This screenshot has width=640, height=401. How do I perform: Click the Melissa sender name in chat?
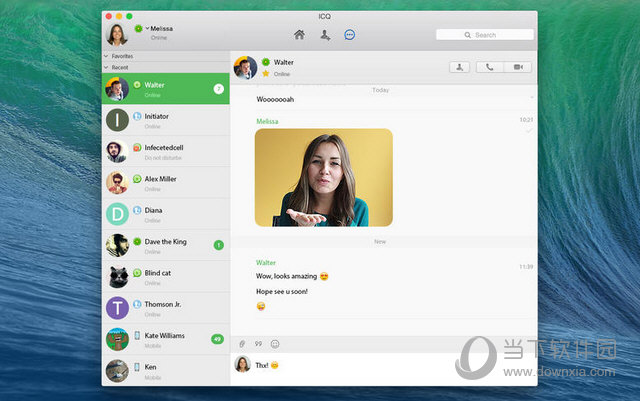(267, 121)
